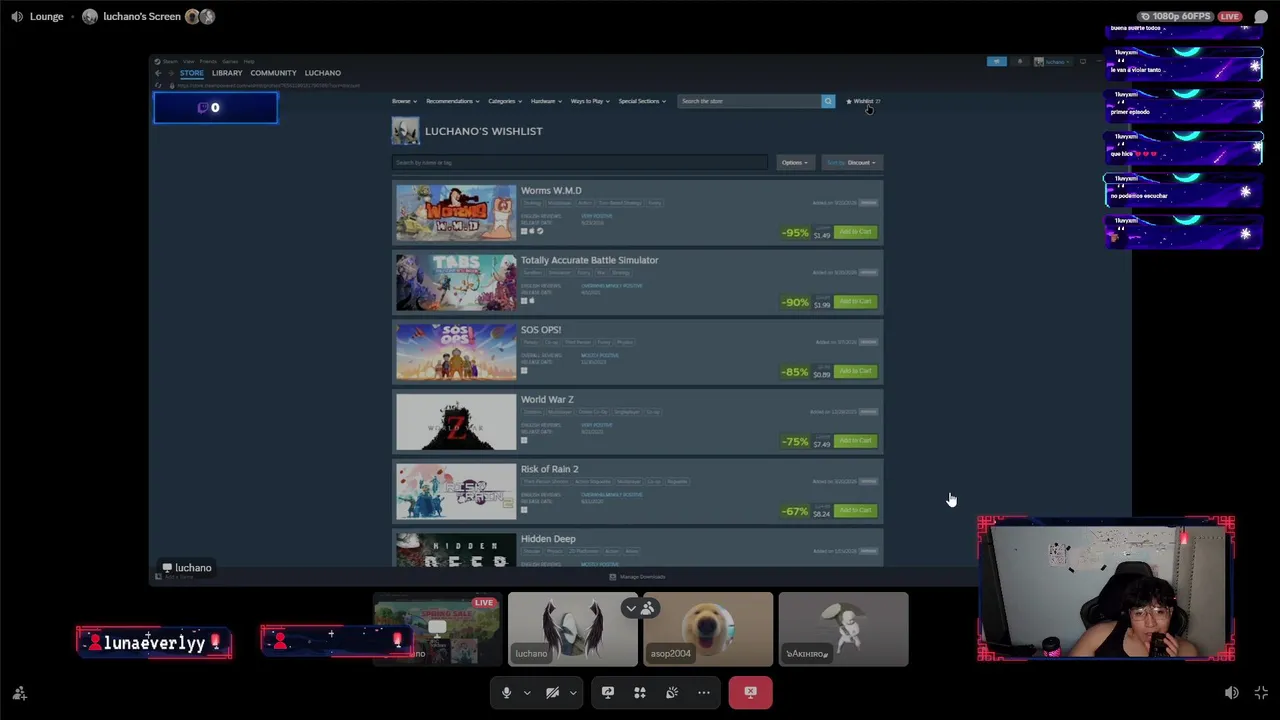Screen dimensions: 1280x720
Task: Open Manage Downloads in Steam footer
Action: pos(637,577)
